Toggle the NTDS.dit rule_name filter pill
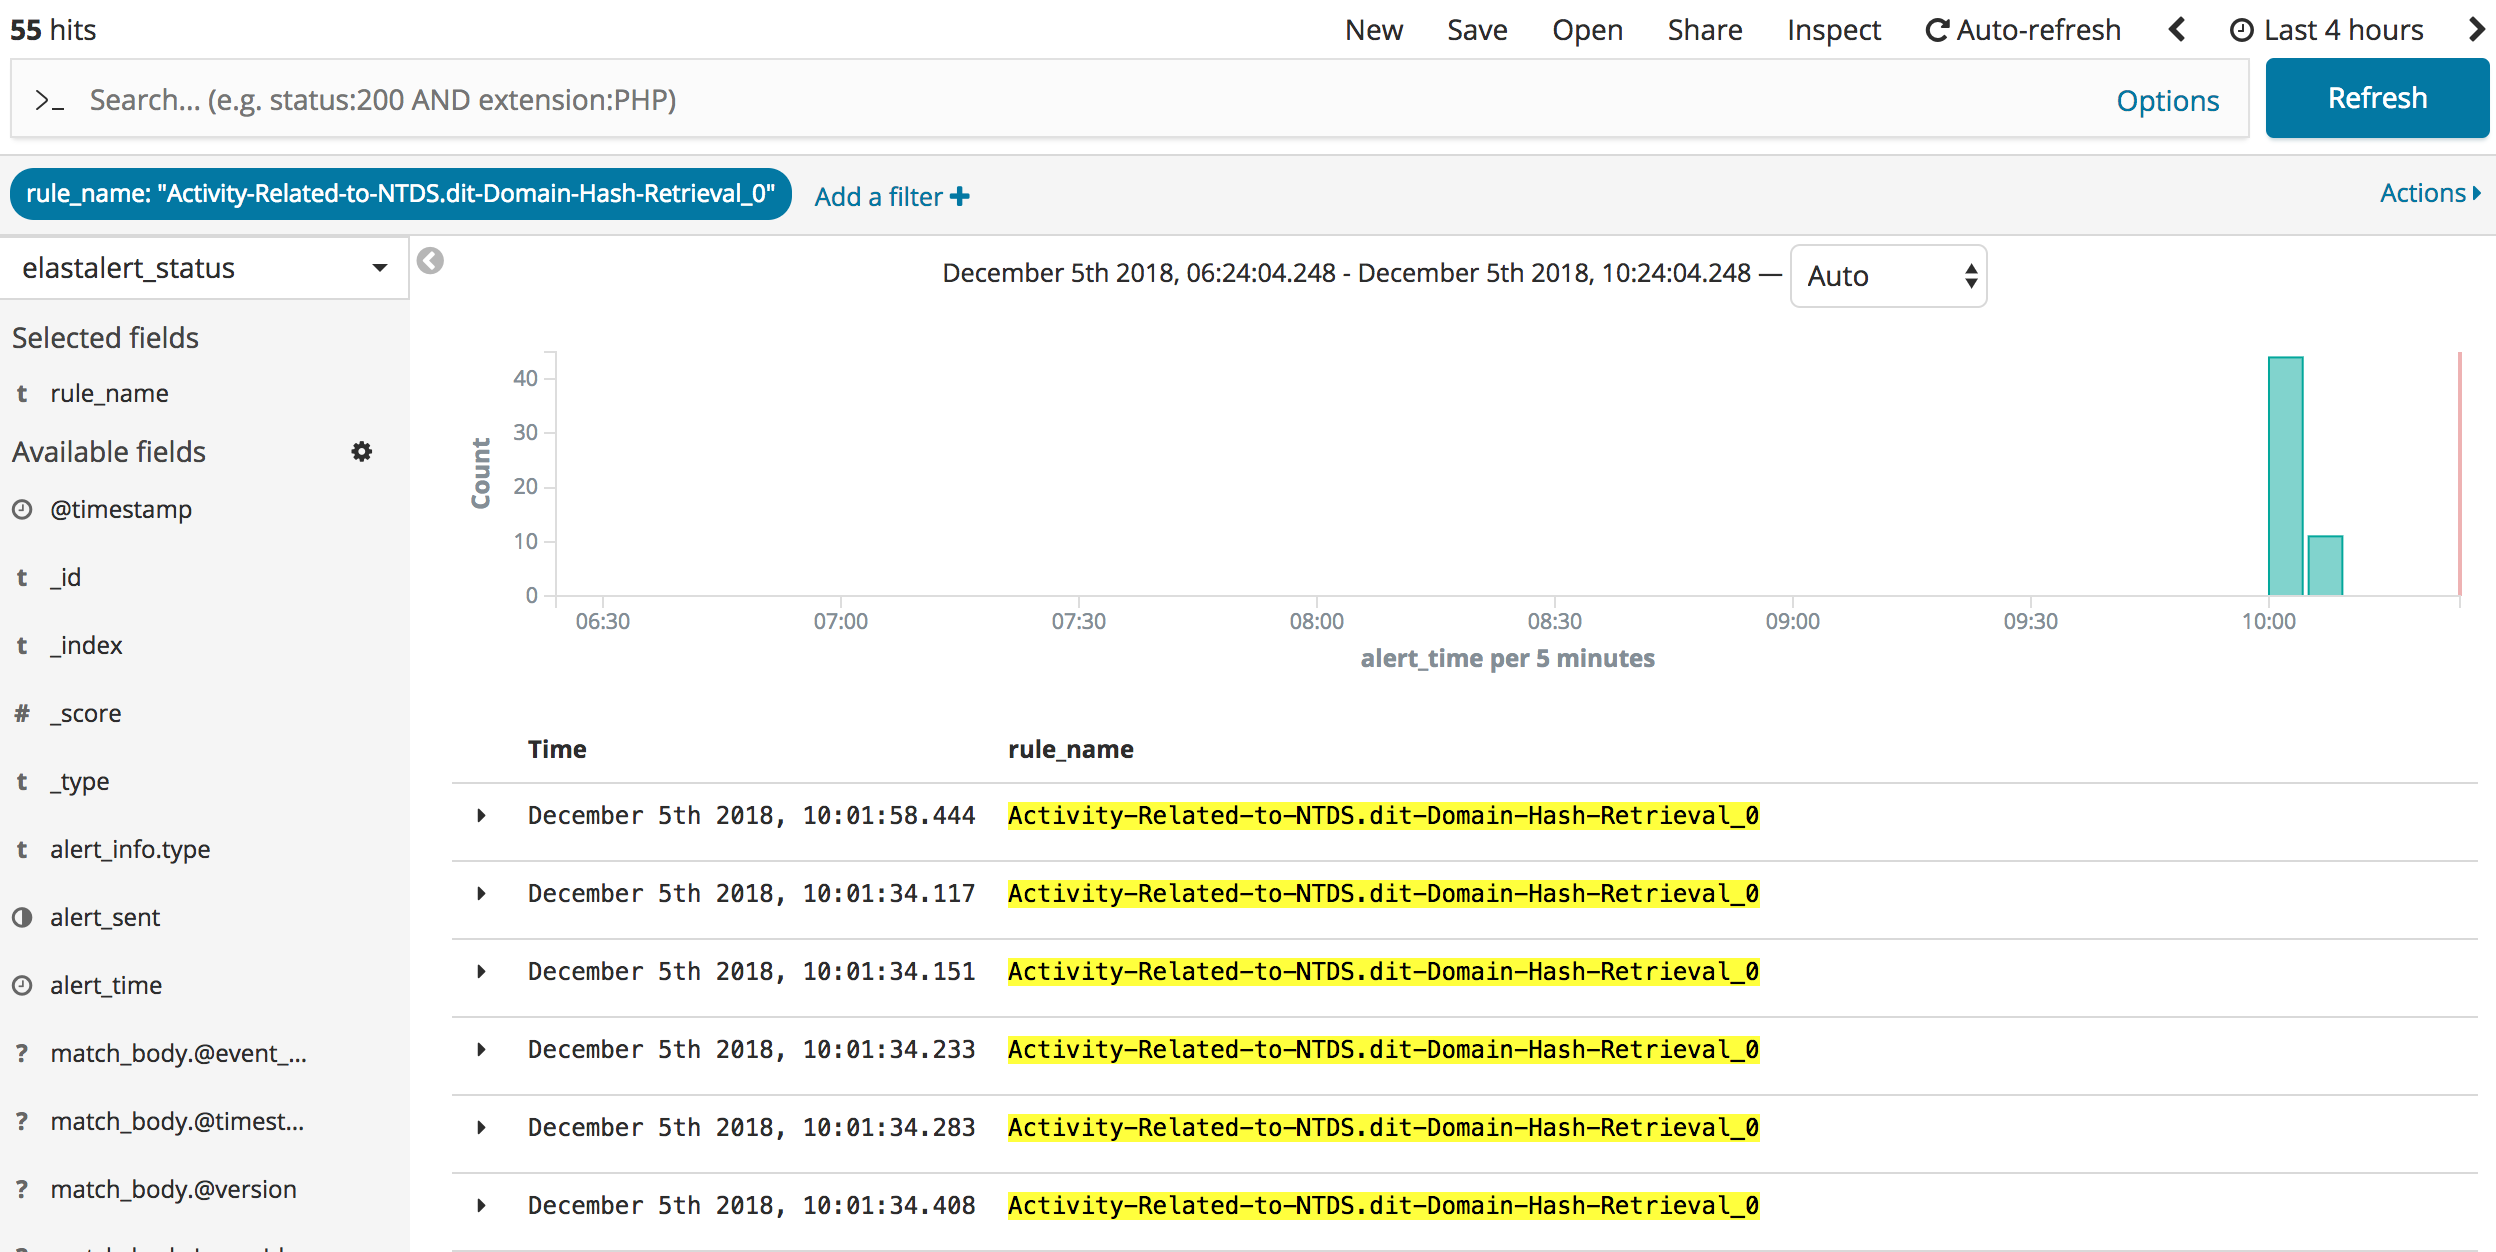The height and width of the screenshot is (1252, 2496). (399, 193)
